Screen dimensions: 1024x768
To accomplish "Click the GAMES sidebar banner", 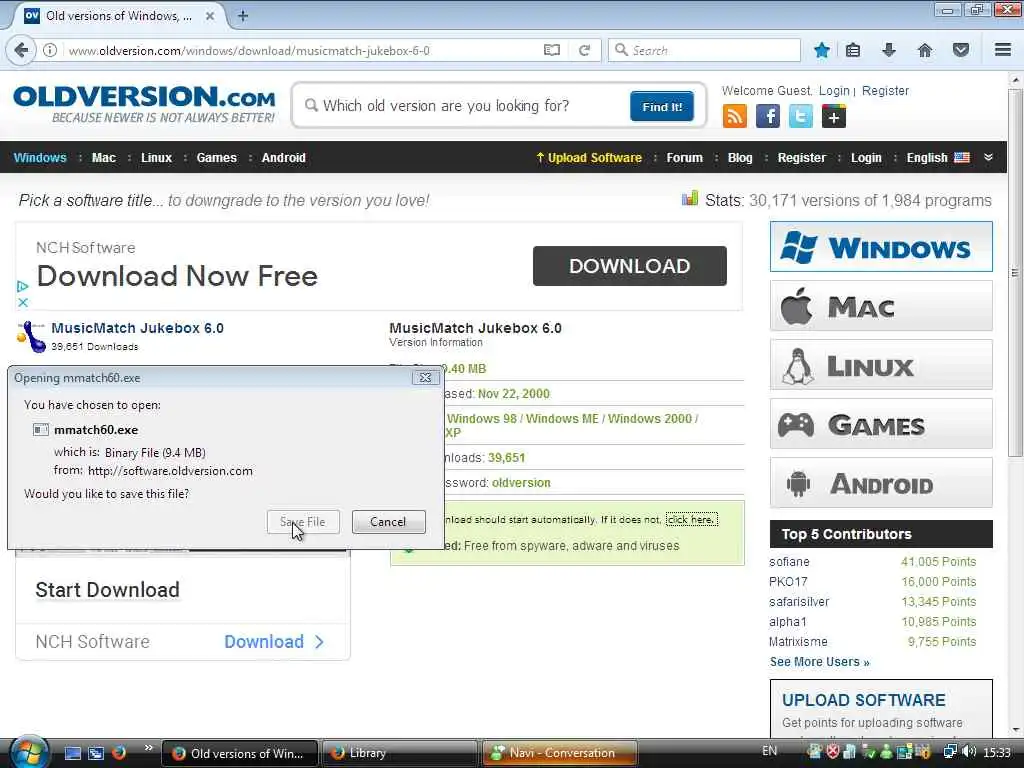I will tap(881, 424).
